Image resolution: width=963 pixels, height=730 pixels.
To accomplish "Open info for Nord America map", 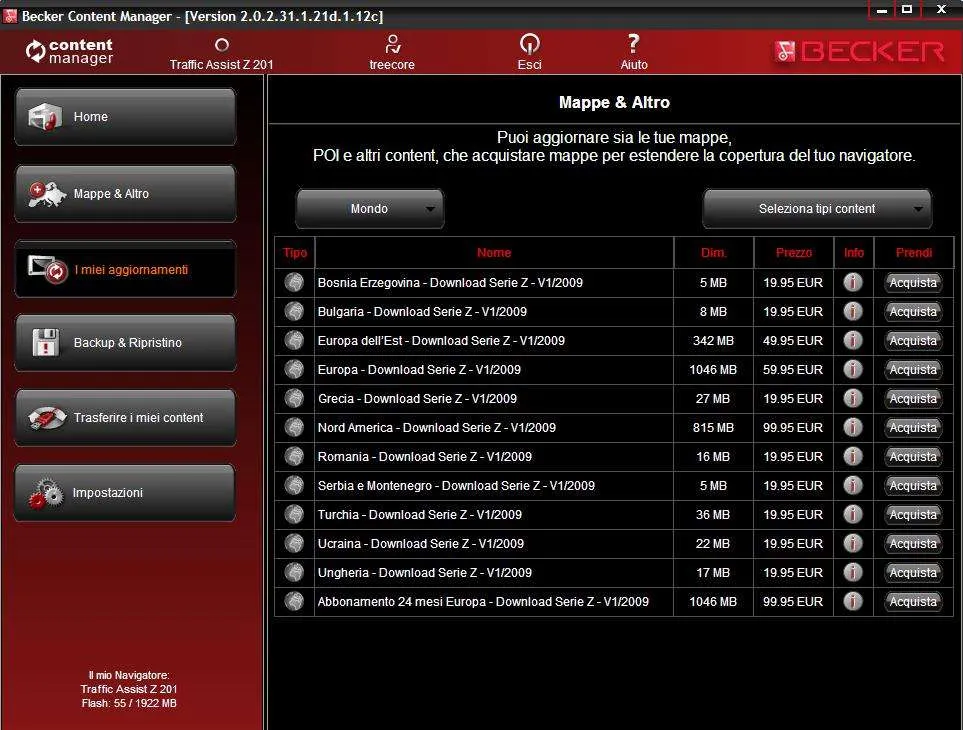I will [852, 427].
